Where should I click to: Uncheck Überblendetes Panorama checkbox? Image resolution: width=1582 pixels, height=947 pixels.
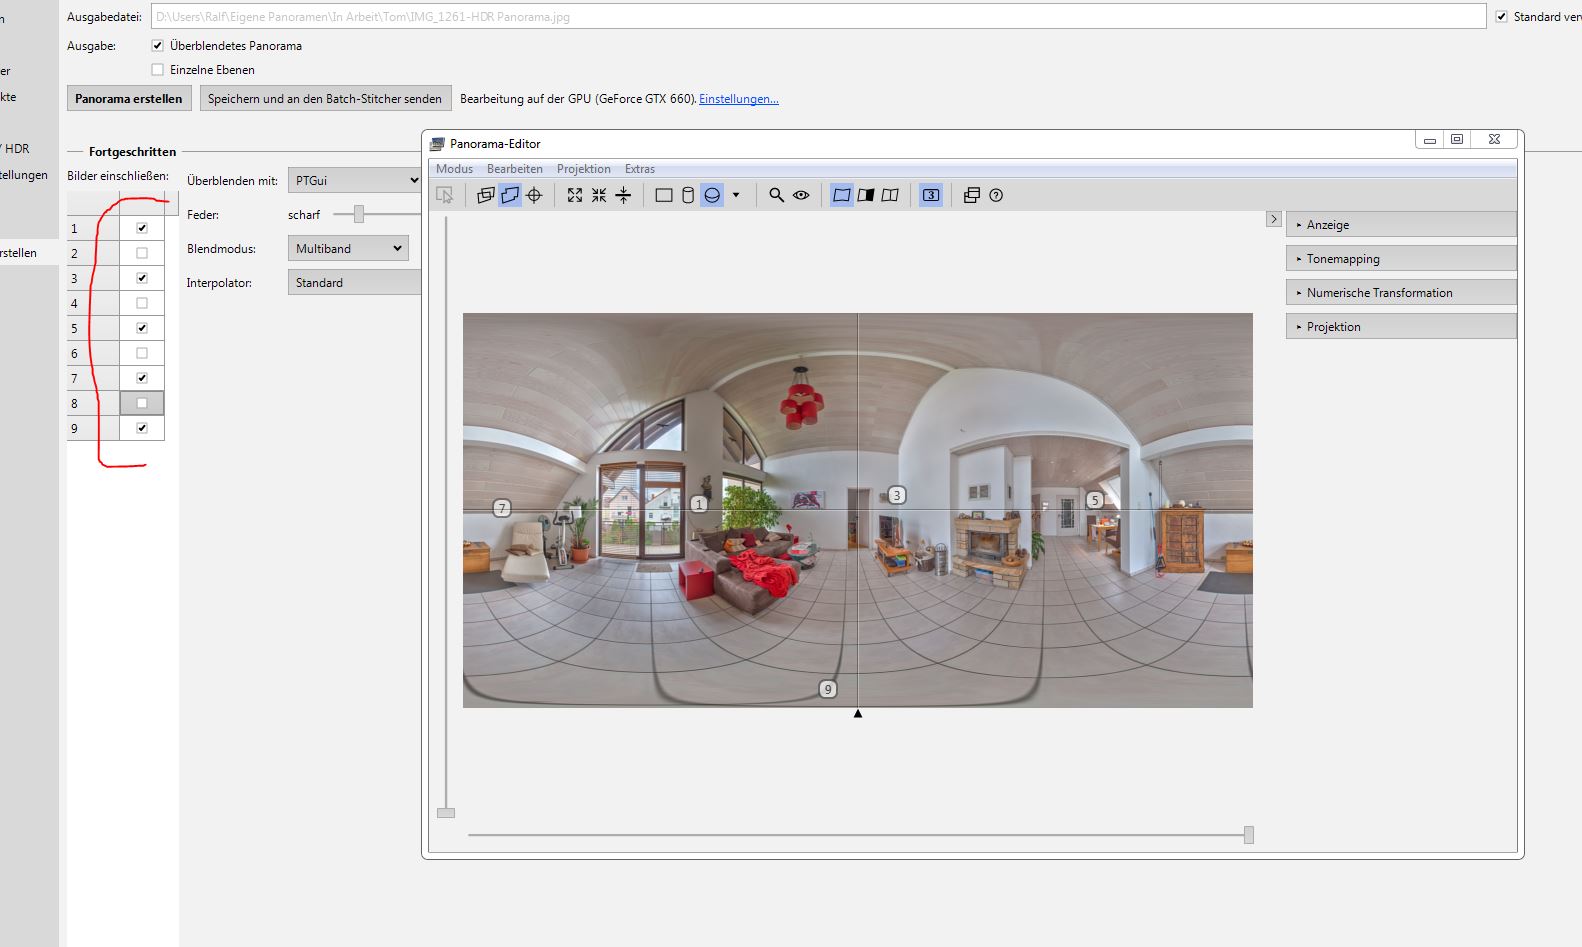coord(157,46)
